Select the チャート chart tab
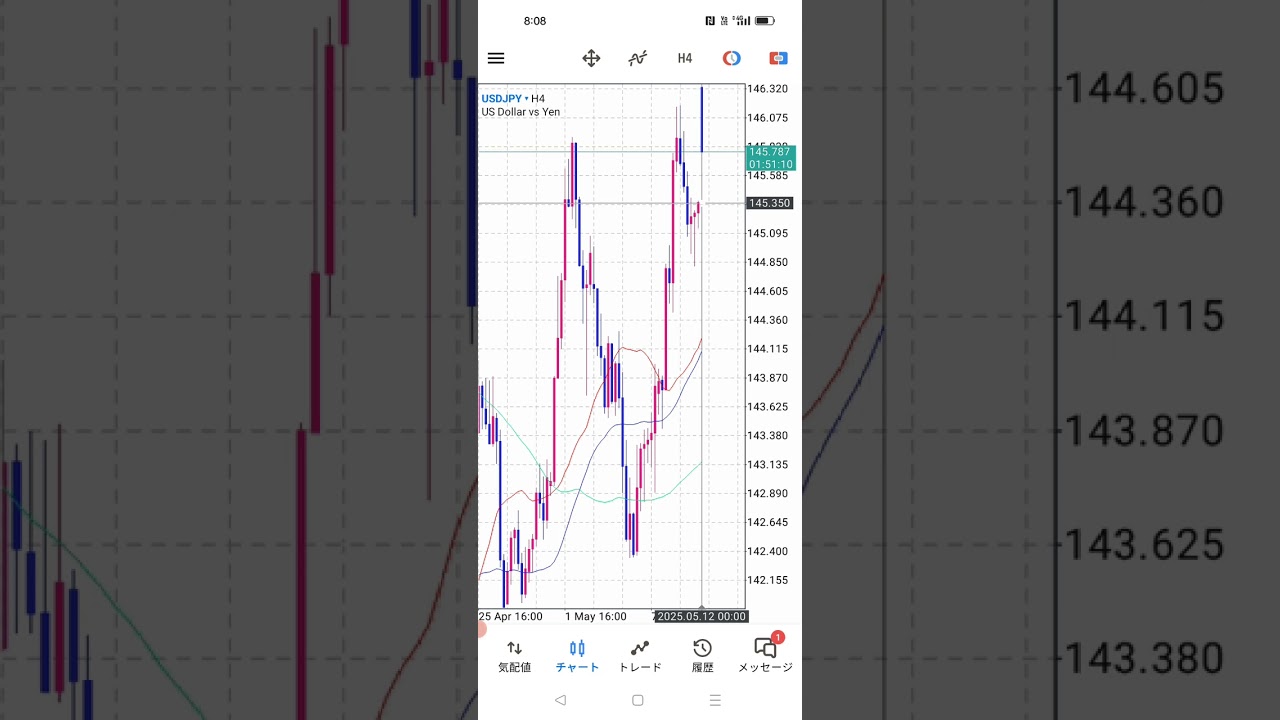This screenshot has height=720, width=1280. (577, 656)
